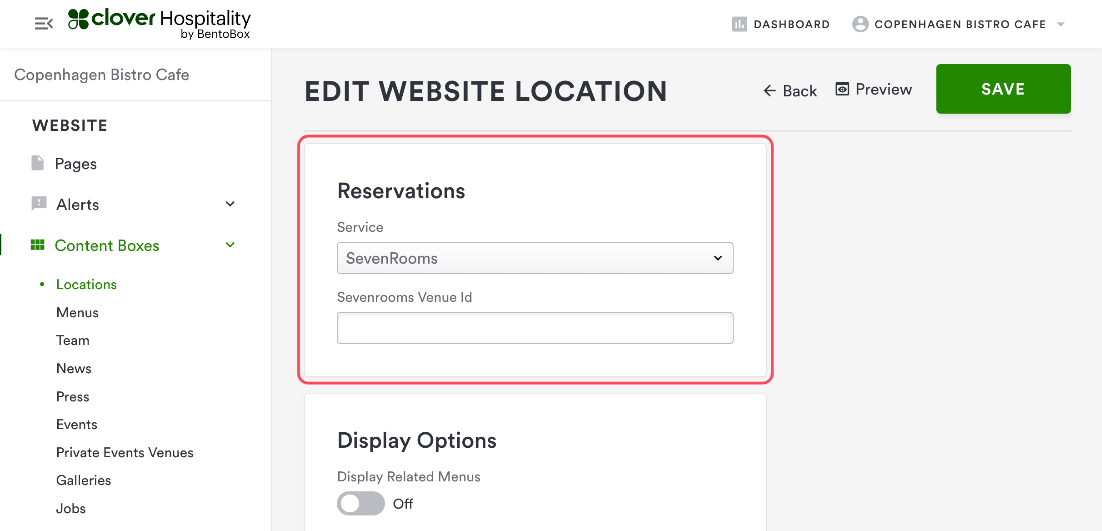Click the Sevenrooms Venue Id field
The height and width of the screenshot is (531, 1102).
535,328
